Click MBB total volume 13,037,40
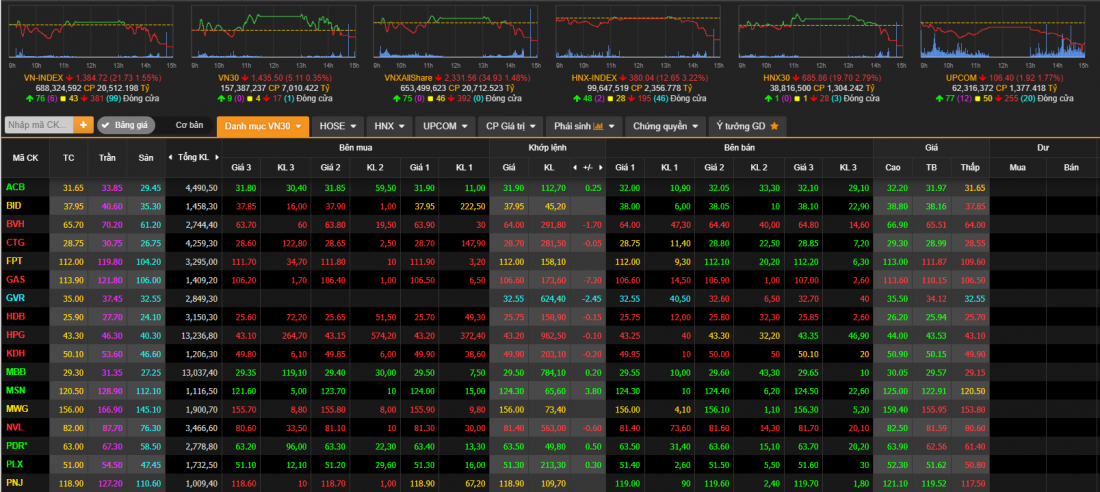This screenshot has height=492, width=1100. 201,371
